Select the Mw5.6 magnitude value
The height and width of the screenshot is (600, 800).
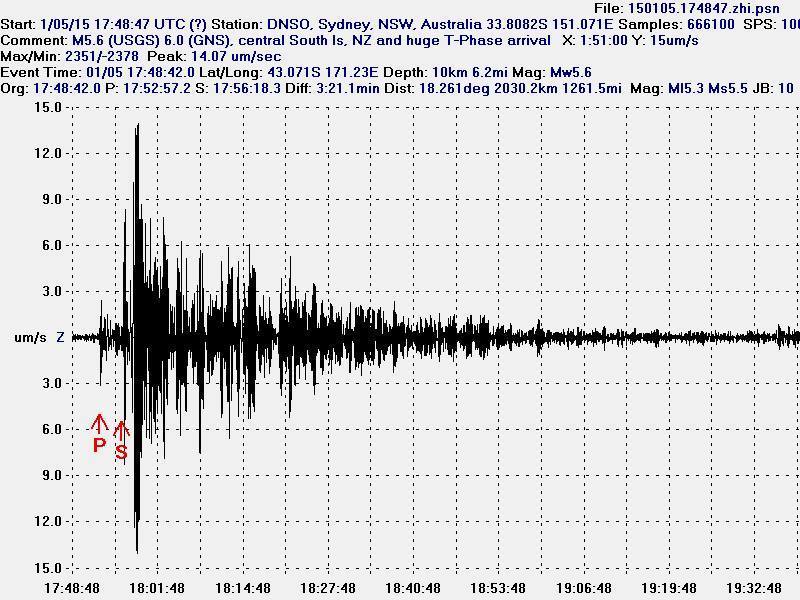point(571,73)
